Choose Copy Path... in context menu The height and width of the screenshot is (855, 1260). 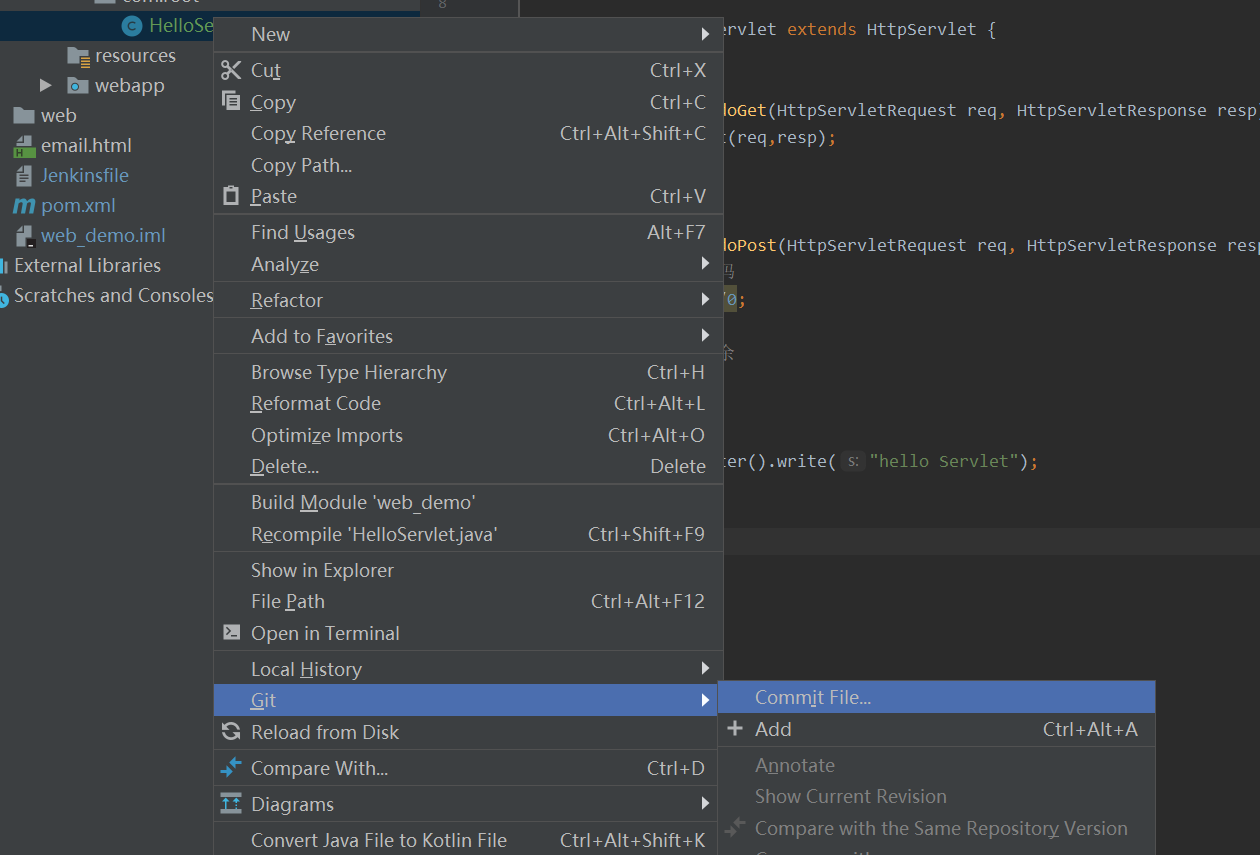pyautogui.click(x=468, y=165)
